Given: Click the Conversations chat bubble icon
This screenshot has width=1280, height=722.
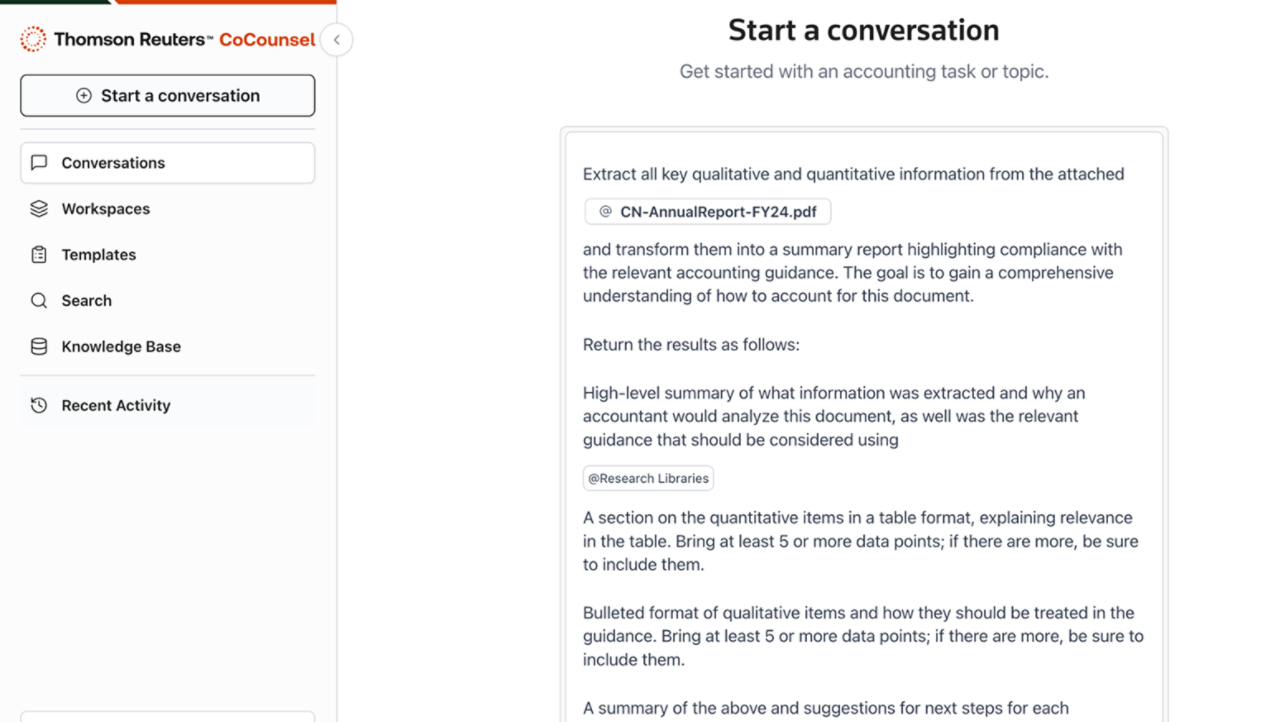Looking at the screenshot, I should pyautogui.click(x=39, y=163).
